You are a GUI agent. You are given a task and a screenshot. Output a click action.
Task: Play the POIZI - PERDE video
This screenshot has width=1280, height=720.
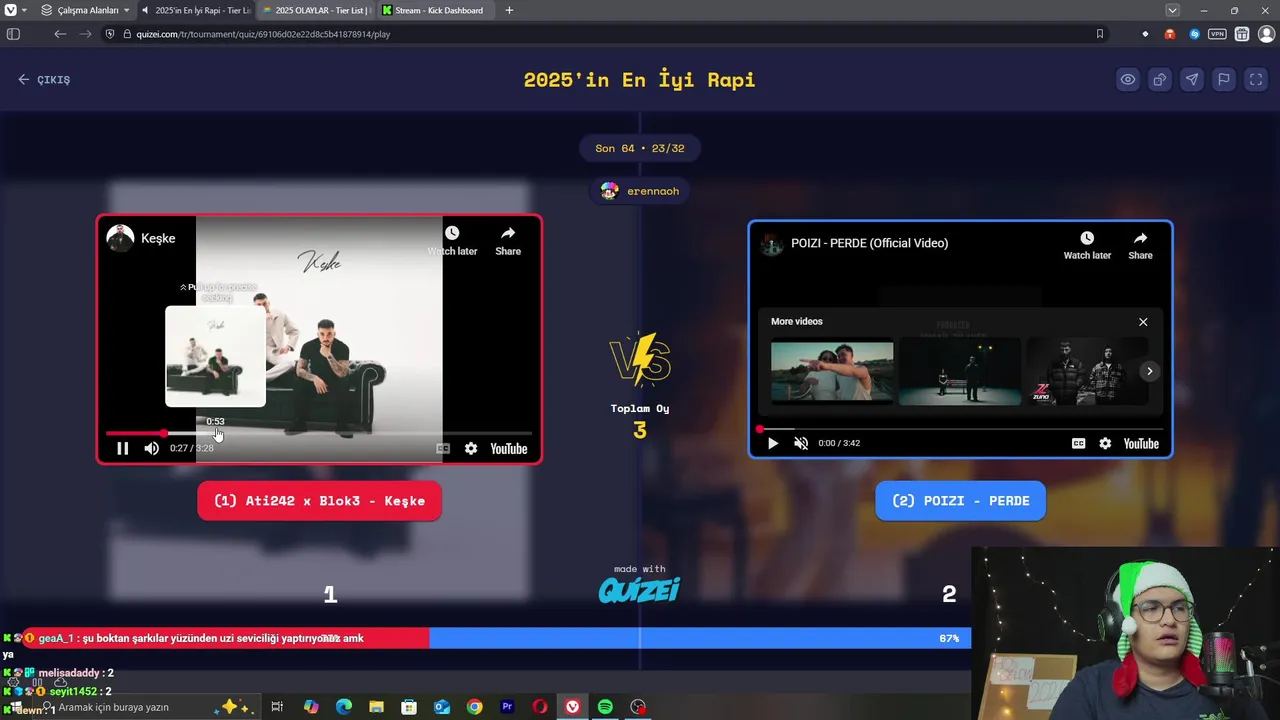772,443
